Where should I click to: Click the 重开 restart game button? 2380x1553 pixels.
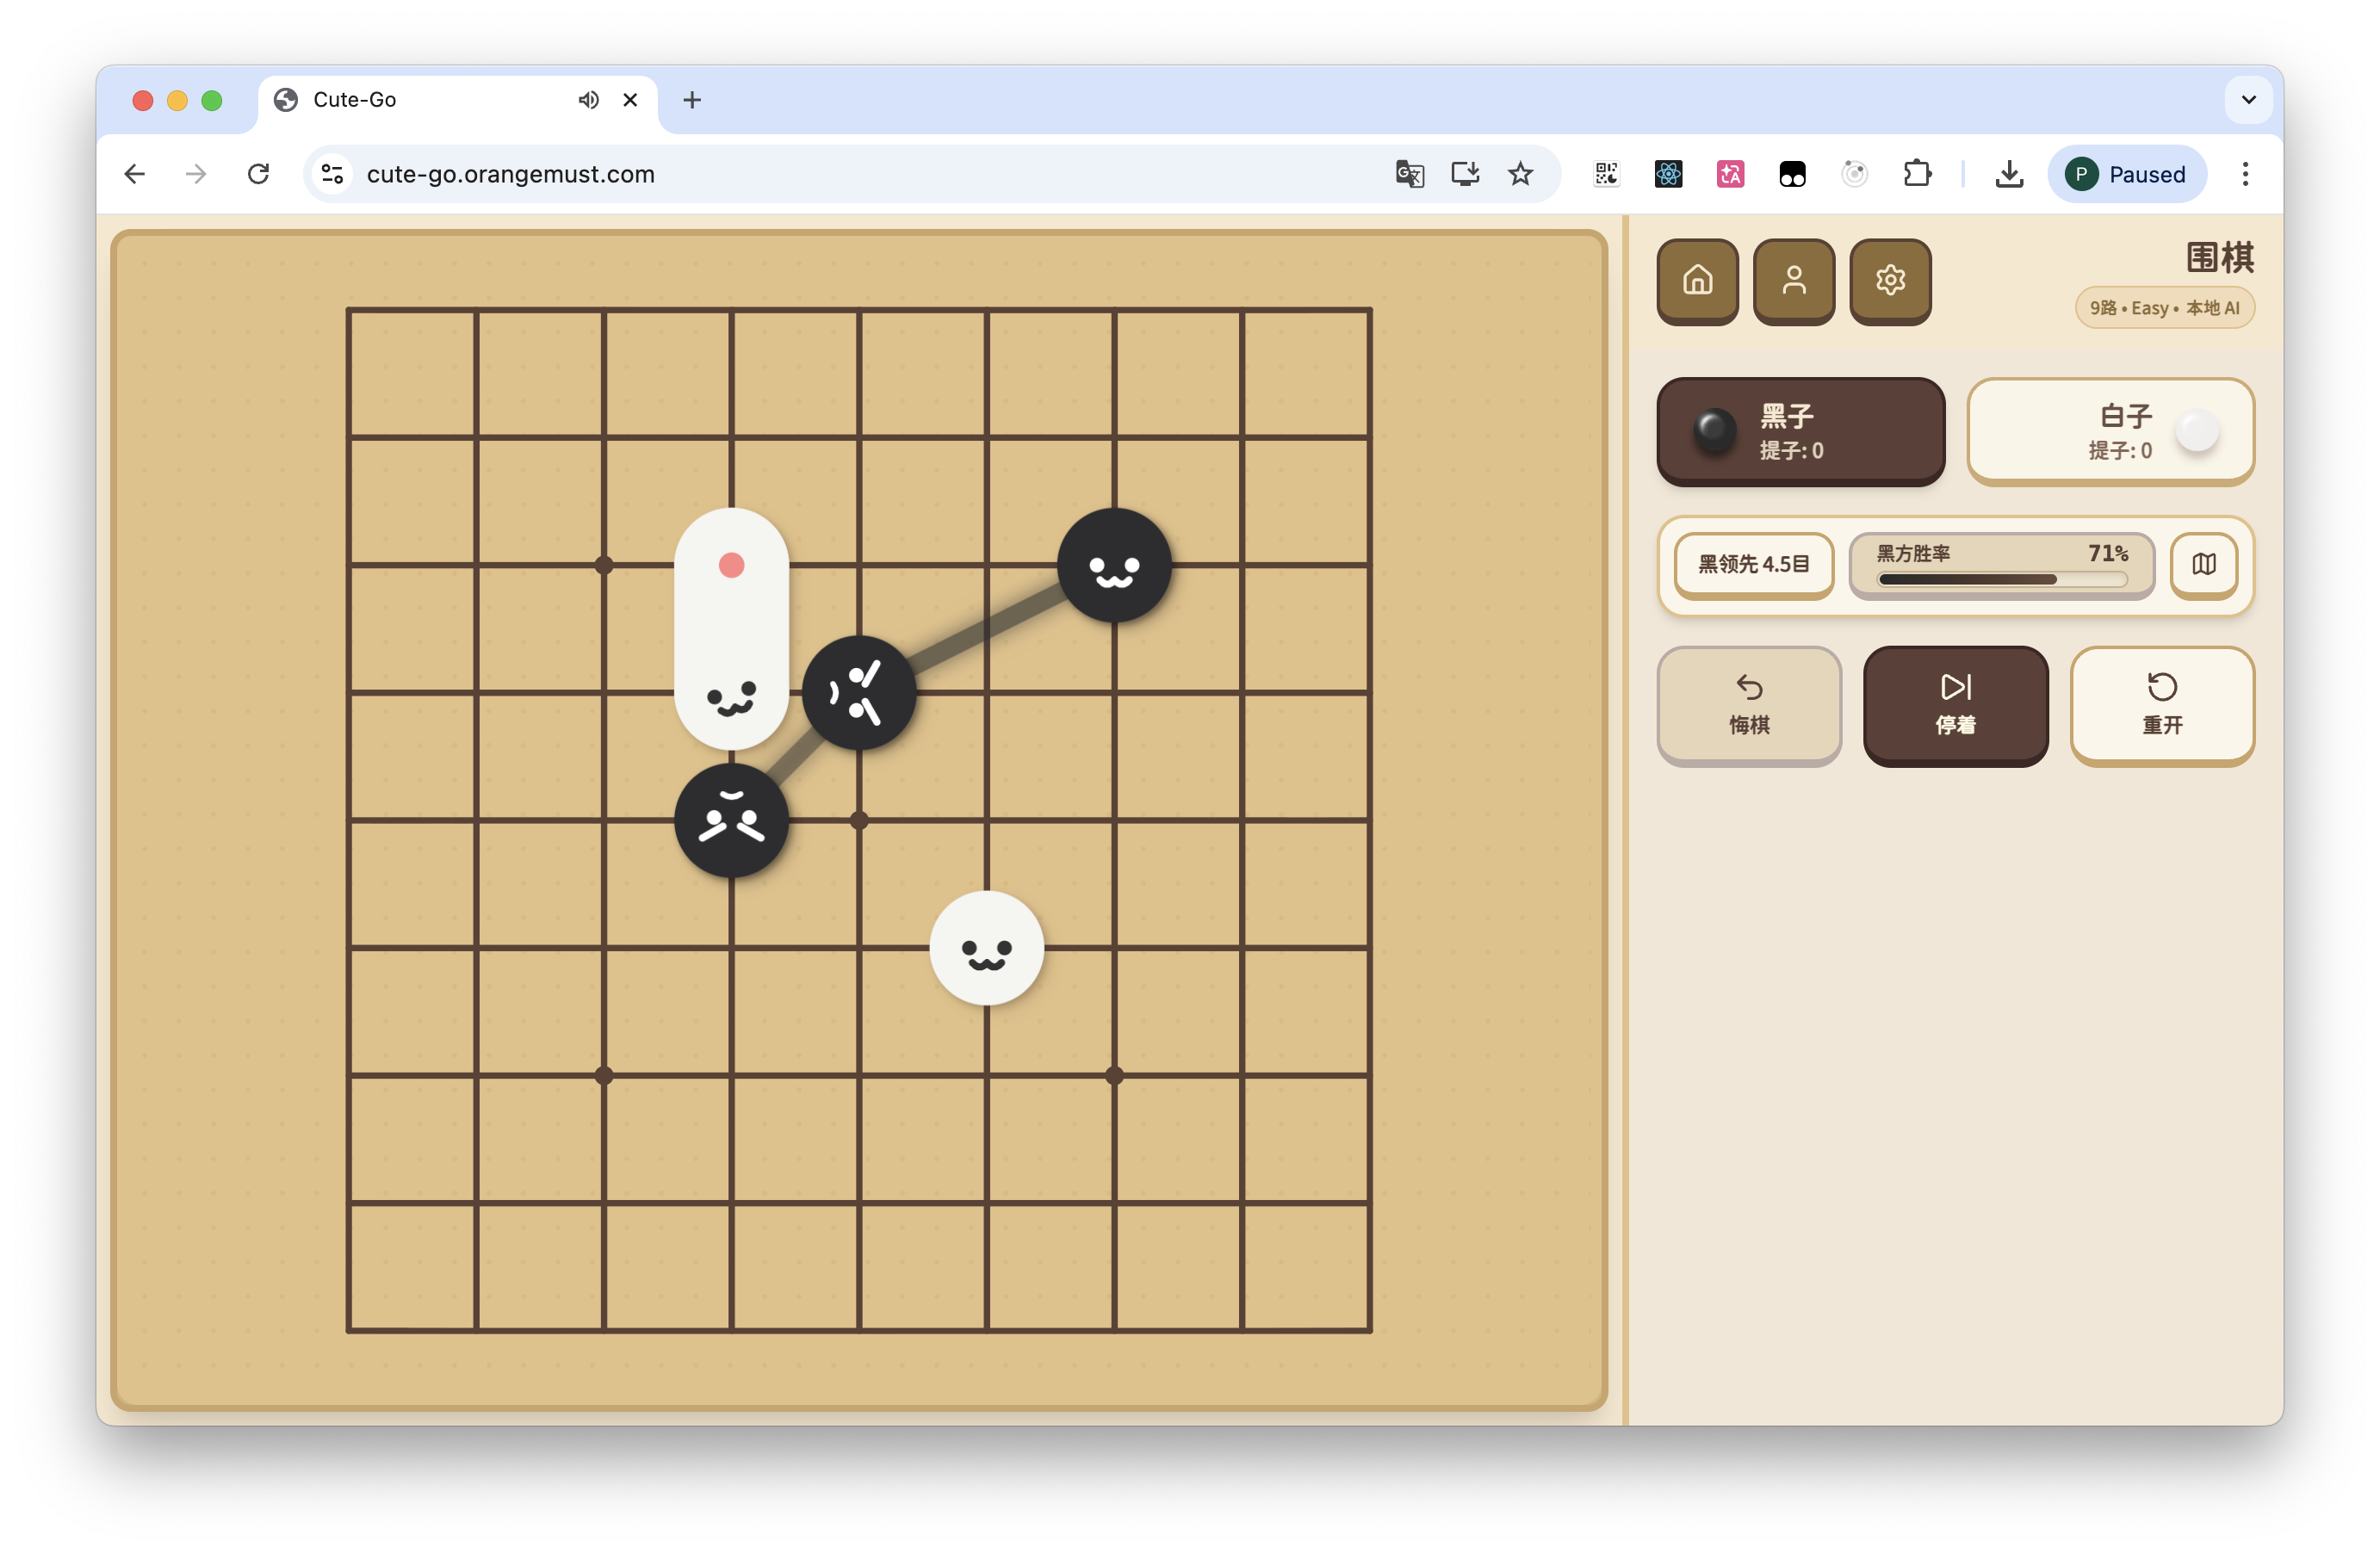tap(2161, 705)
